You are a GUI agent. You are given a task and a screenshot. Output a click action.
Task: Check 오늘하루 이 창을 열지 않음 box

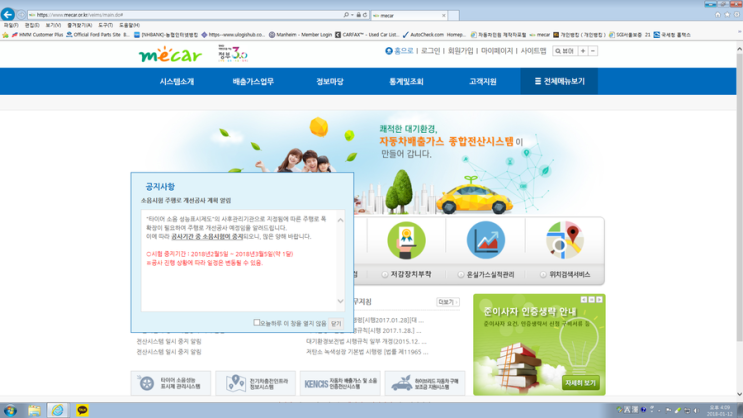[x=256, y=323]
